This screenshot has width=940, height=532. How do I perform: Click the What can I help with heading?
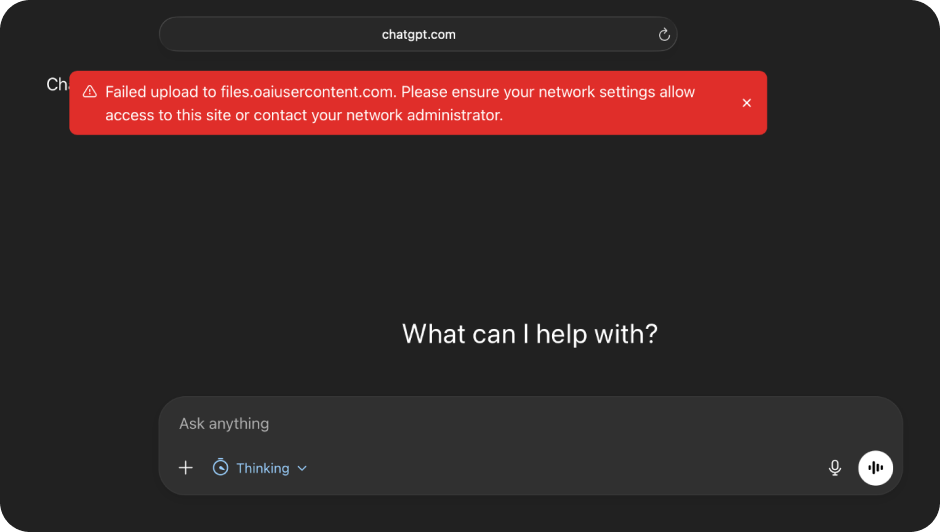[530, 334]
